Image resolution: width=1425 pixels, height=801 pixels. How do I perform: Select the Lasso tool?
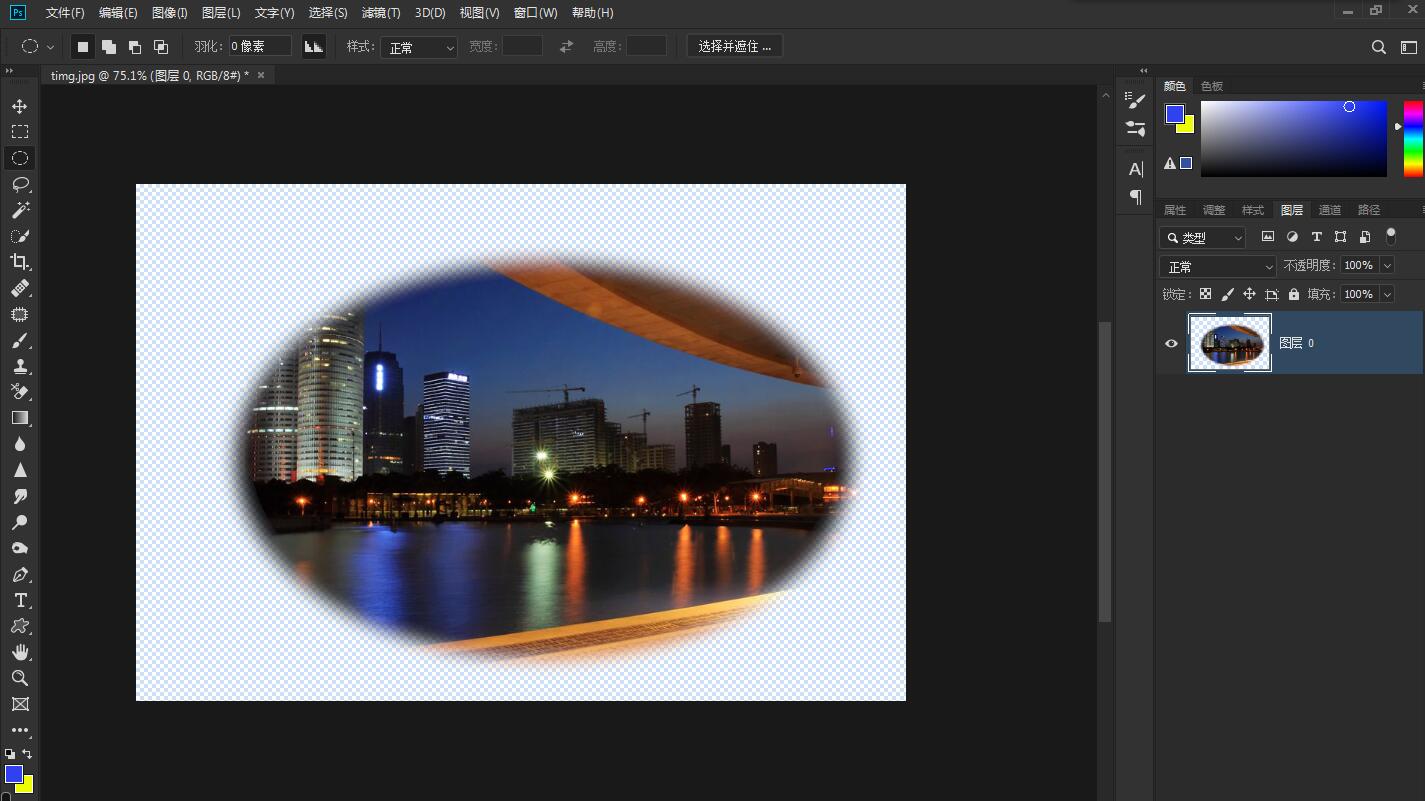20,184
